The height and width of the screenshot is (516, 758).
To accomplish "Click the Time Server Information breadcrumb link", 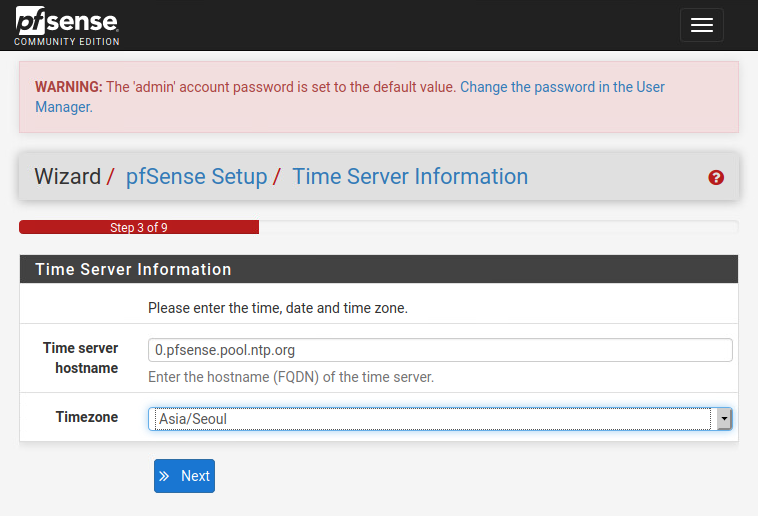I will pos(410,177).
